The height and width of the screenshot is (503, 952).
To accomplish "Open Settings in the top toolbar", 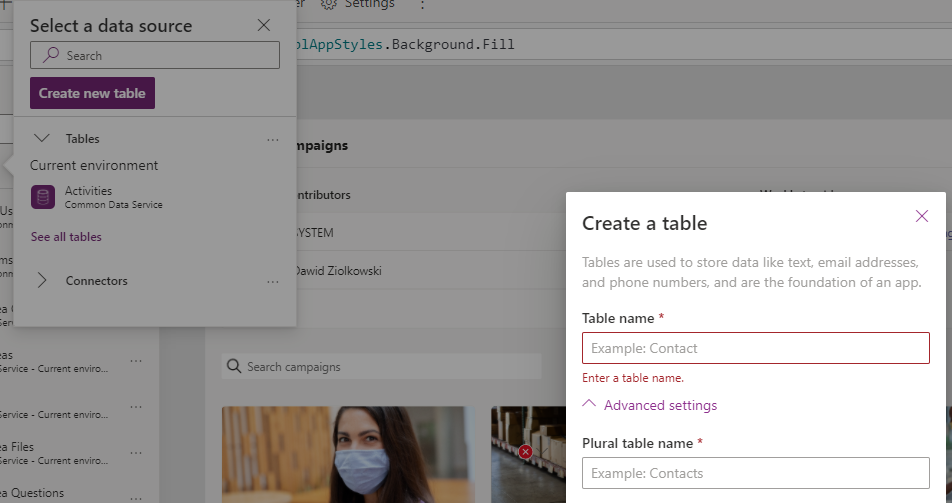I will pyautogui.click(x=358, y=4).
